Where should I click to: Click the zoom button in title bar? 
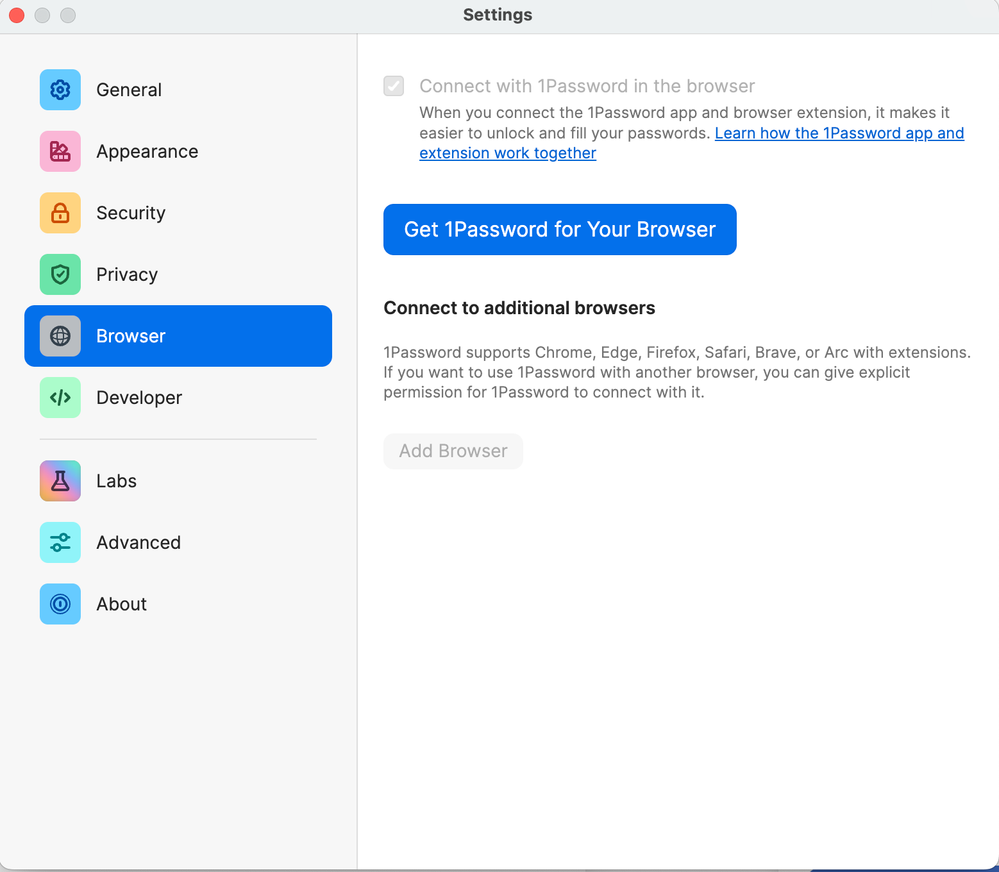coord(68,15)
